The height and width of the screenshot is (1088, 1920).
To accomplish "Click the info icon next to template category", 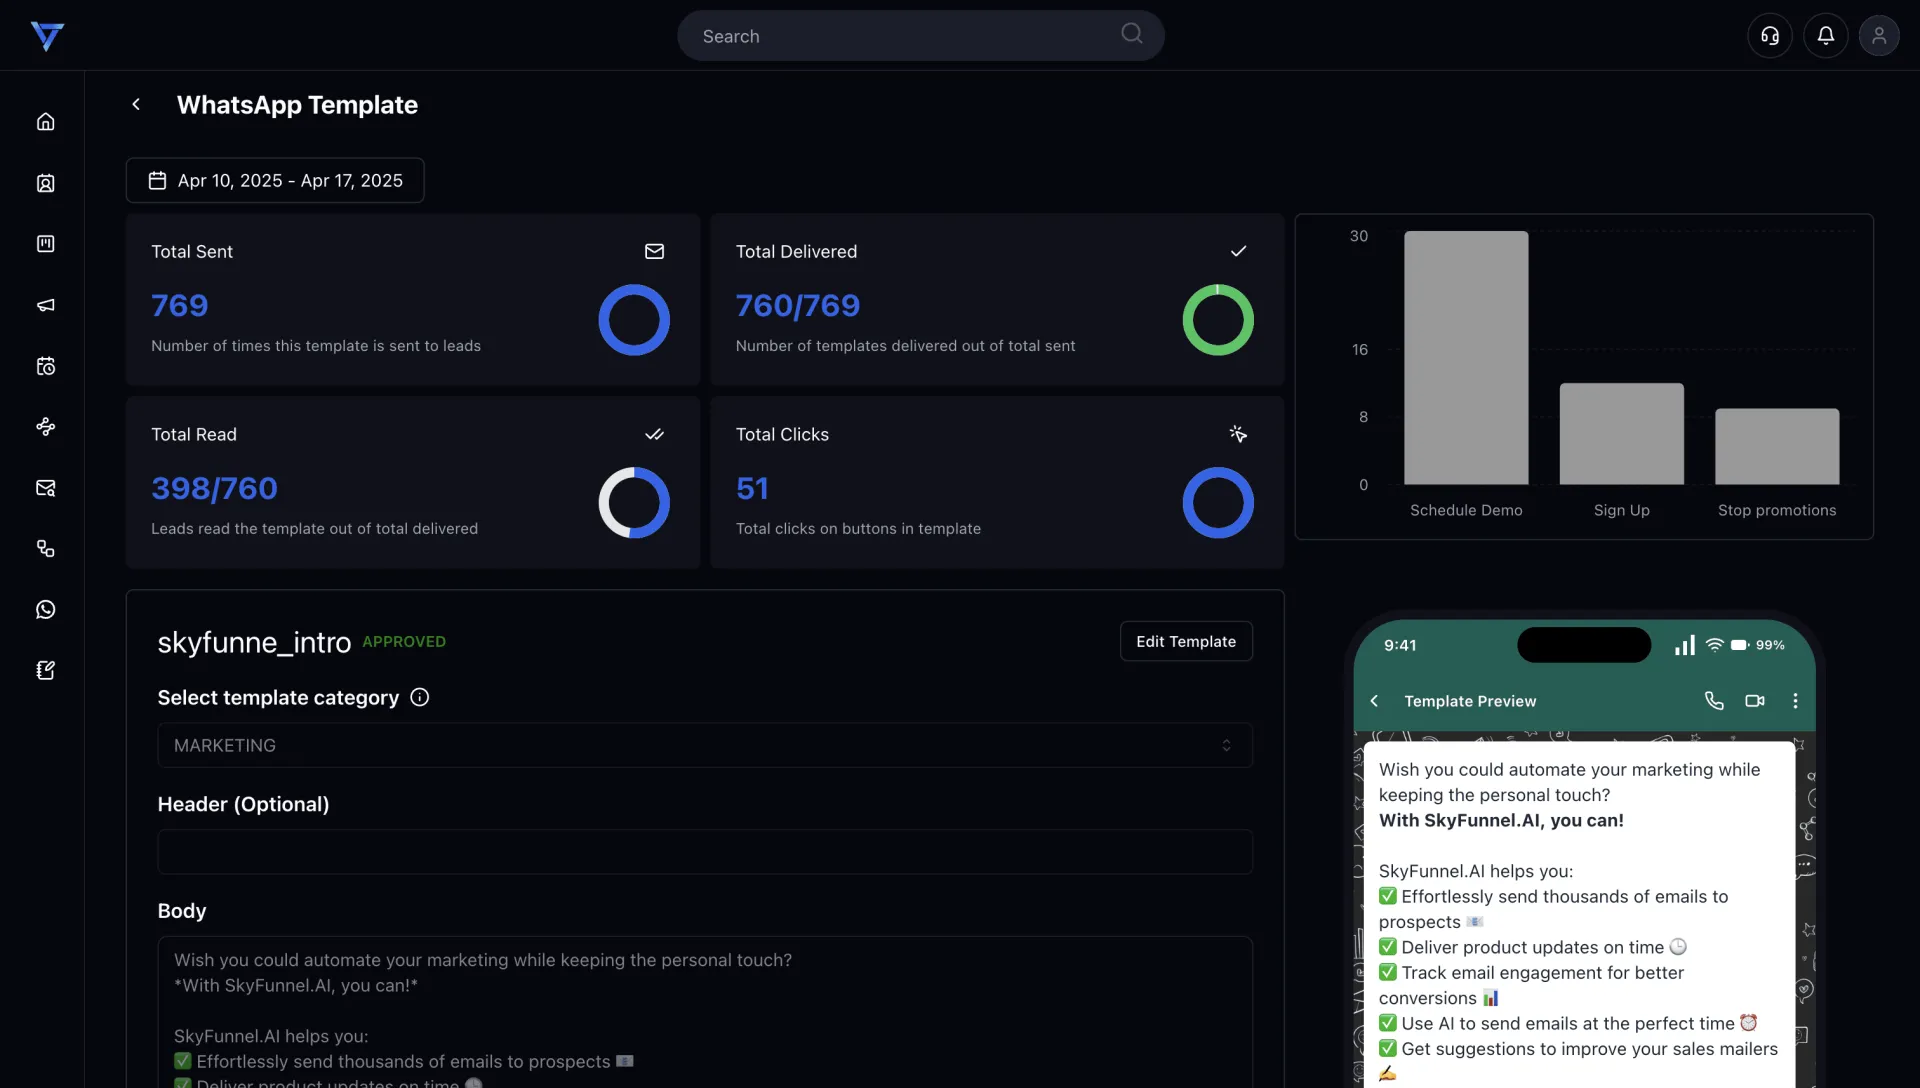I will coord(420,698).
